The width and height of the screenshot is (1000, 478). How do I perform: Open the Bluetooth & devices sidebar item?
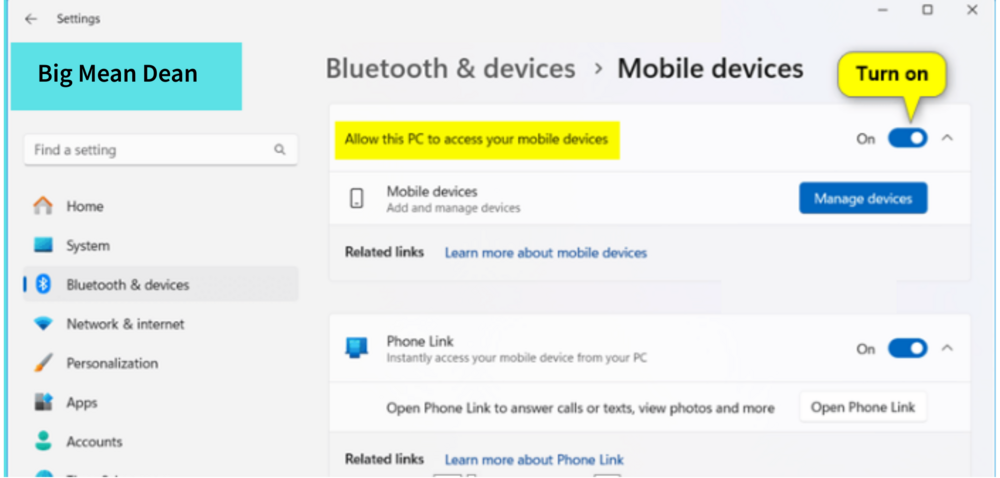click(x=128, y=285)
